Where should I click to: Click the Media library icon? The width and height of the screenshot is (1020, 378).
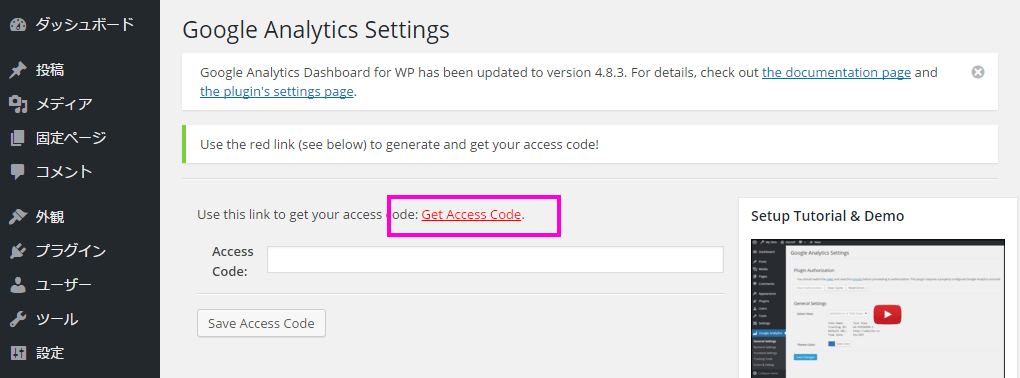(18, 104)
